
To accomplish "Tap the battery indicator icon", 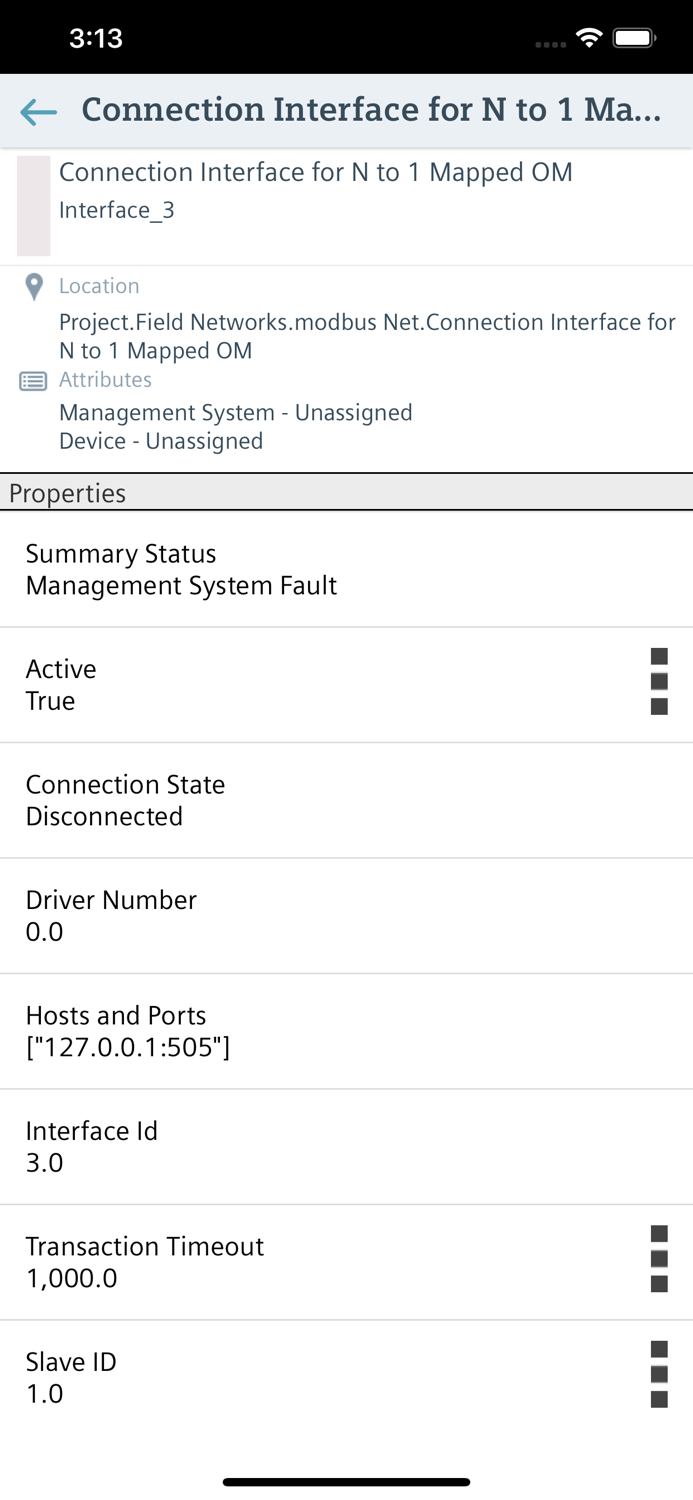I will pyautogui.click(x=634, y=39).
